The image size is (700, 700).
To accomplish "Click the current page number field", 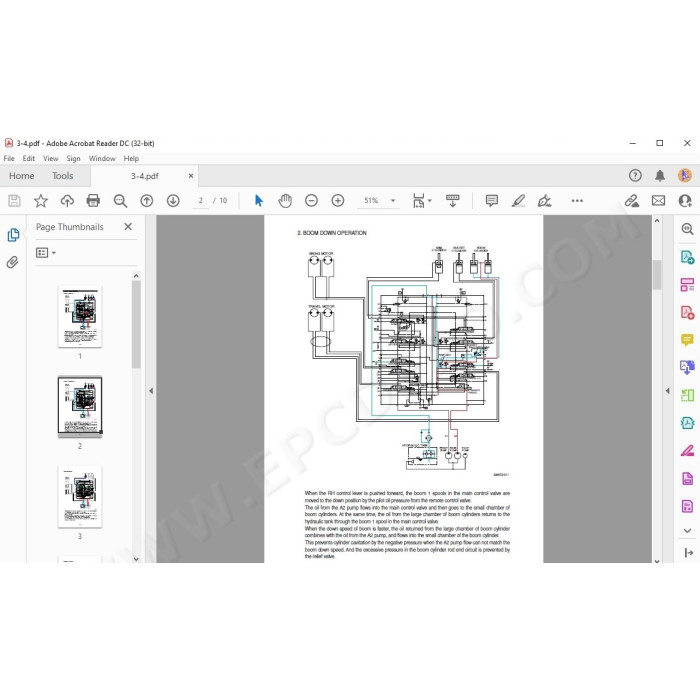I will tap(200, 200).
